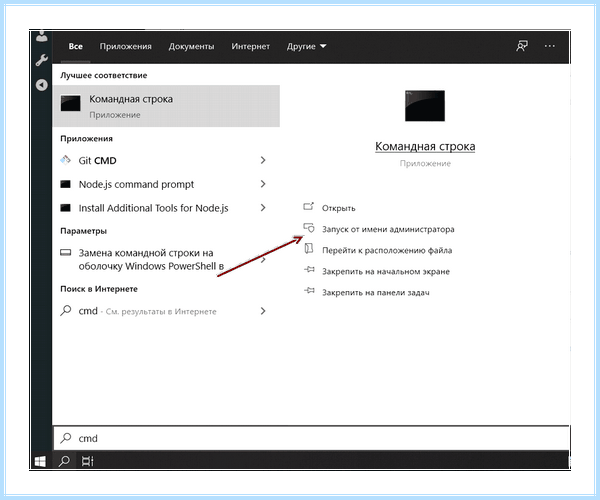The image size is (600, 500).
Task: Switch to the Все tab
Action: (75, 46)
